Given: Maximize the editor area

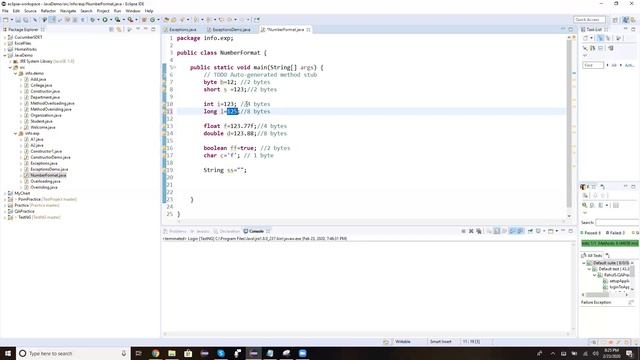Looking at the screenshot, I should 571,29.
